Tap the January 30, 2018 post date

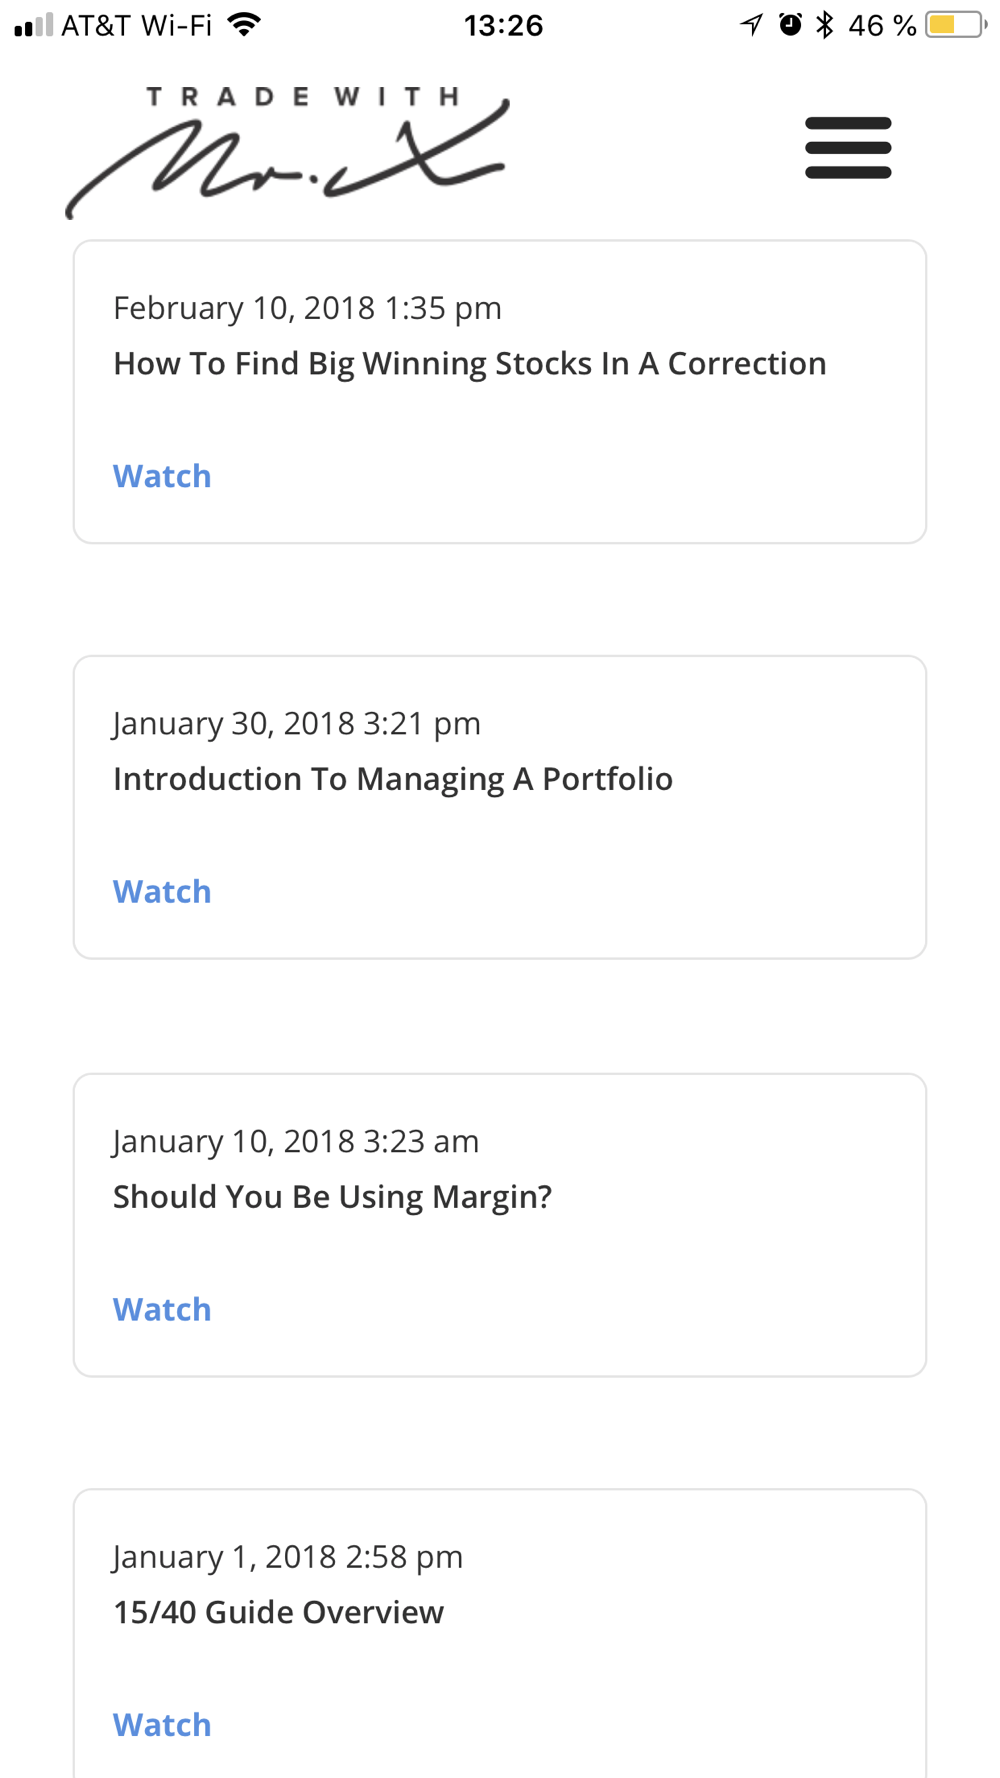click(x=296, y=723)
